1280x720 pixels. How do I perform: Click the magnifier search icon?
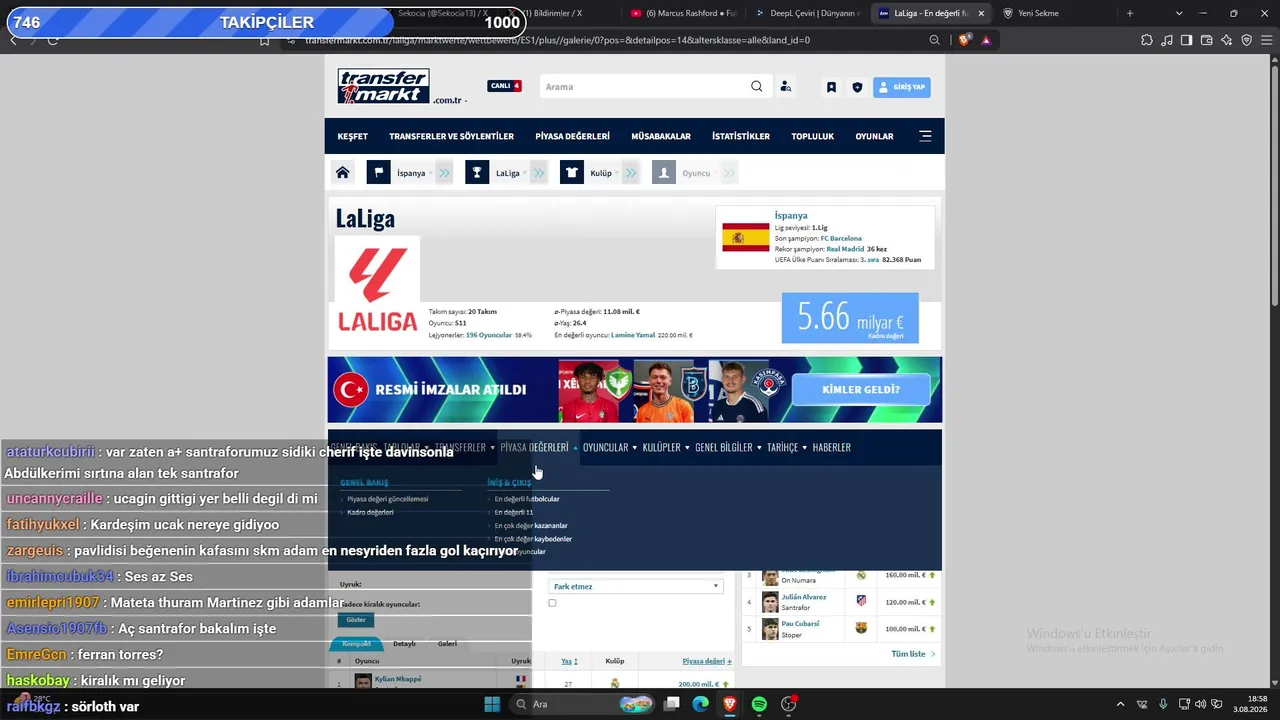click(x=757, y=87)
